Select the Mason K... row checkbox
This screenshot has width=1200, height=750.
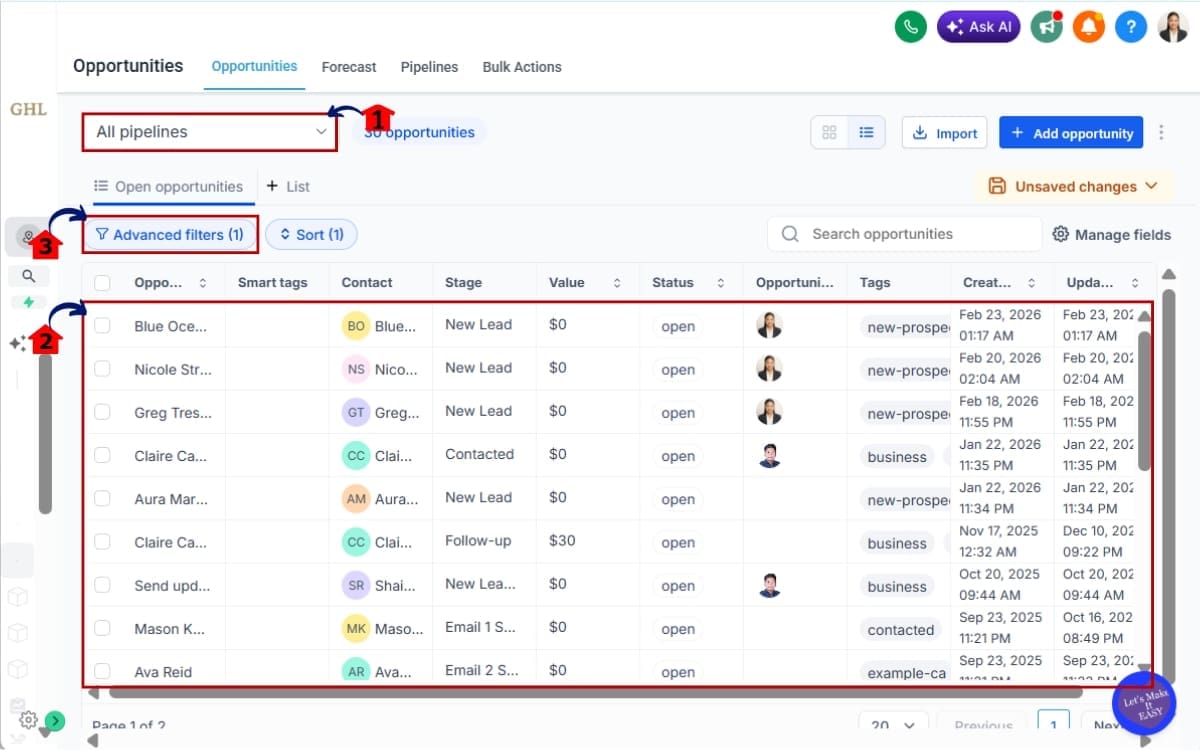(x=102, y=628)
